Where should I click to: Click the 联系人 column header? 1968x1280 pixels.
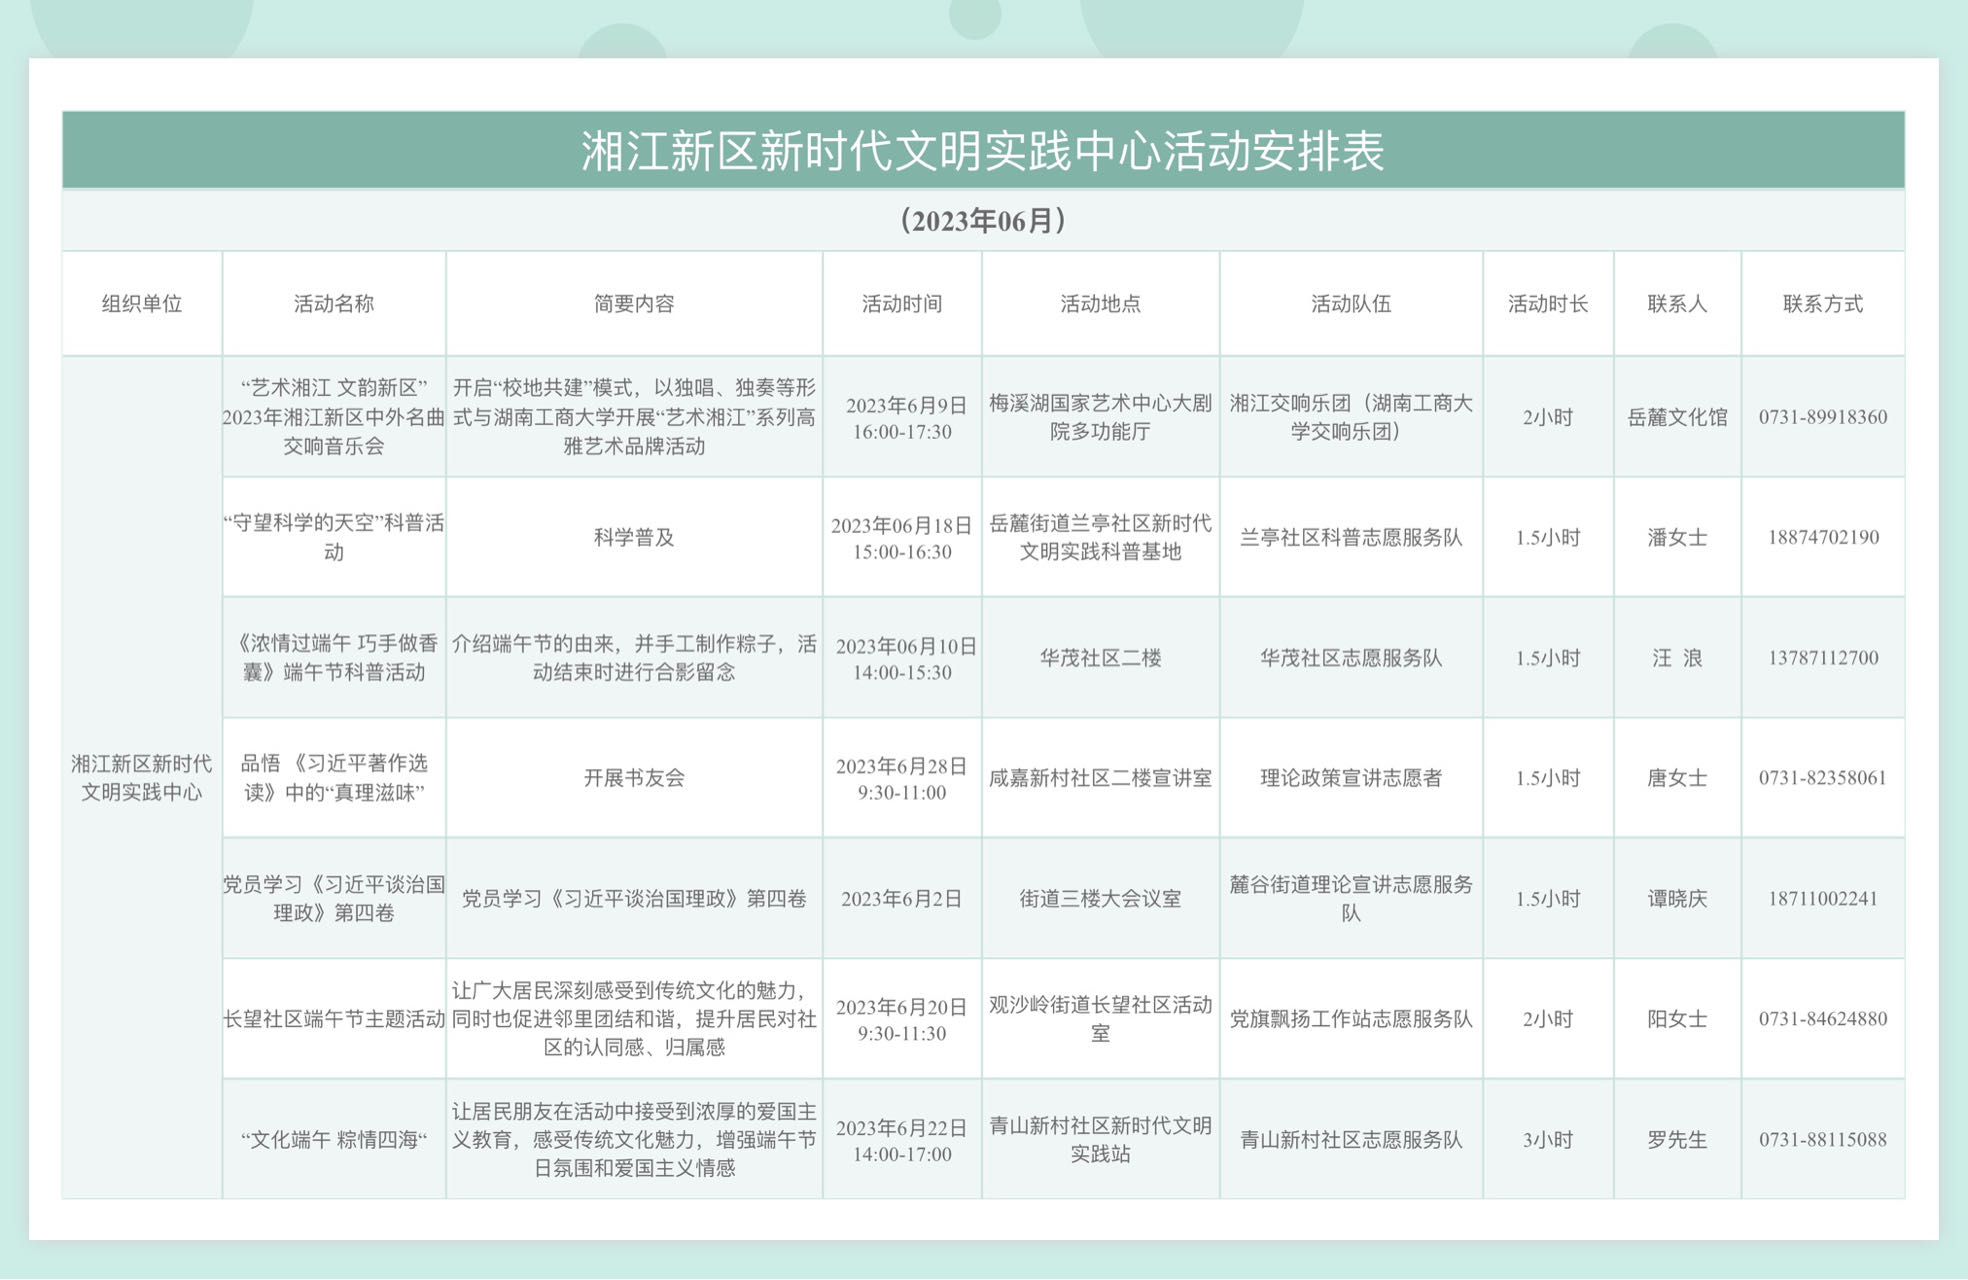tap(1677, 304)
